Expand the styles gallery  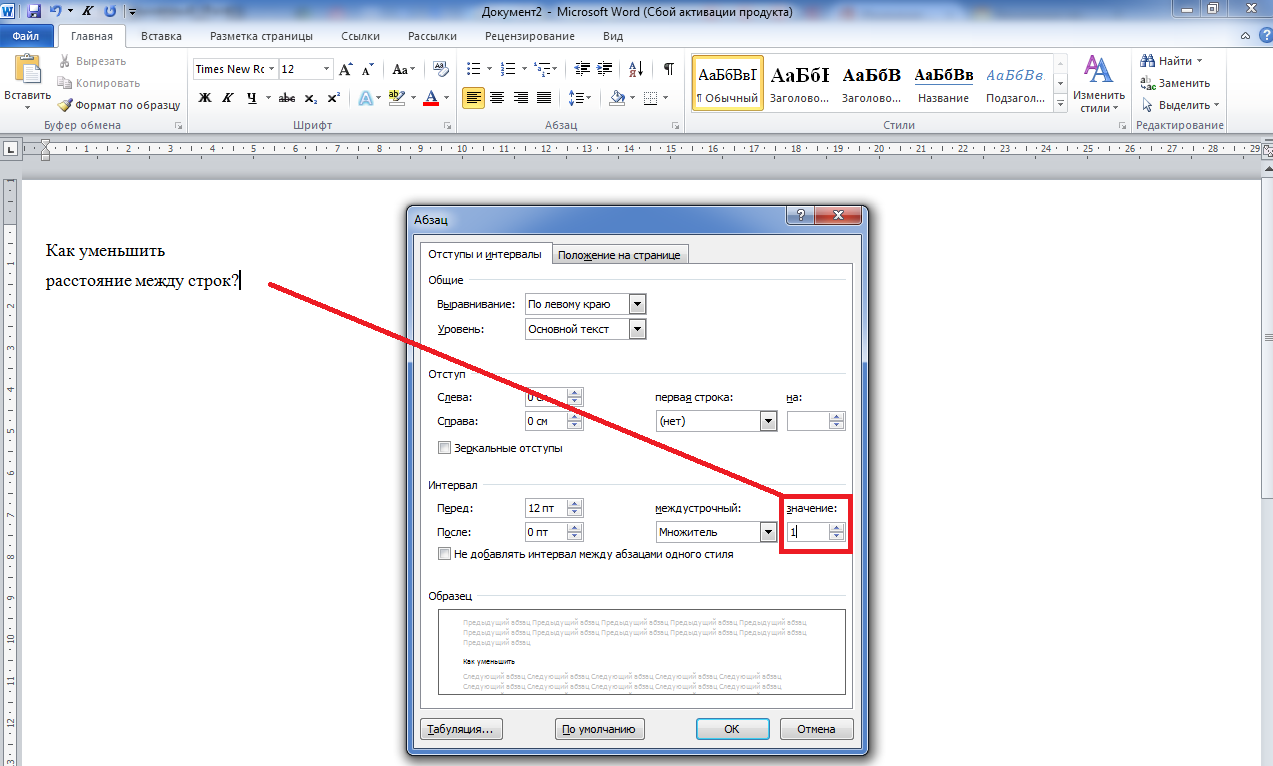(1061, 102)
